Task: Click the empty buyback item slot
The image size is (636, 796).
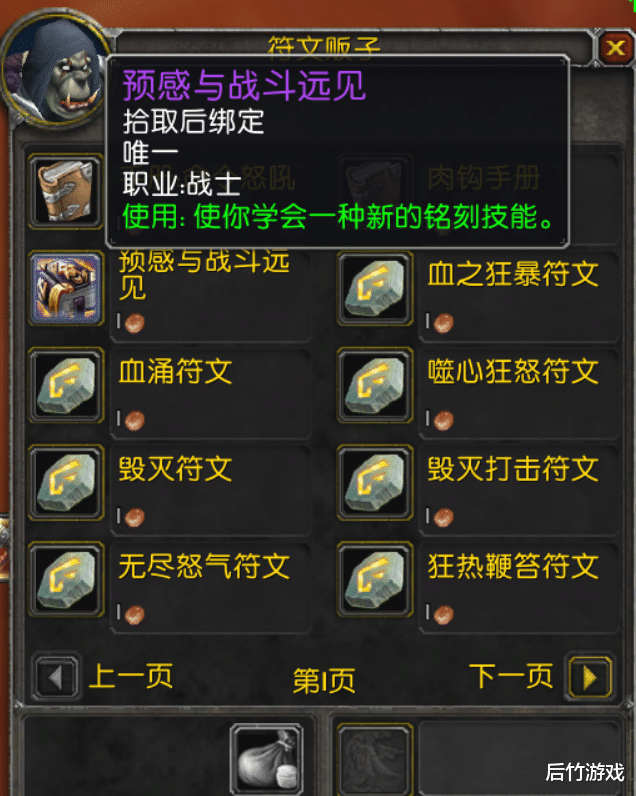Action: pos(375,760)
